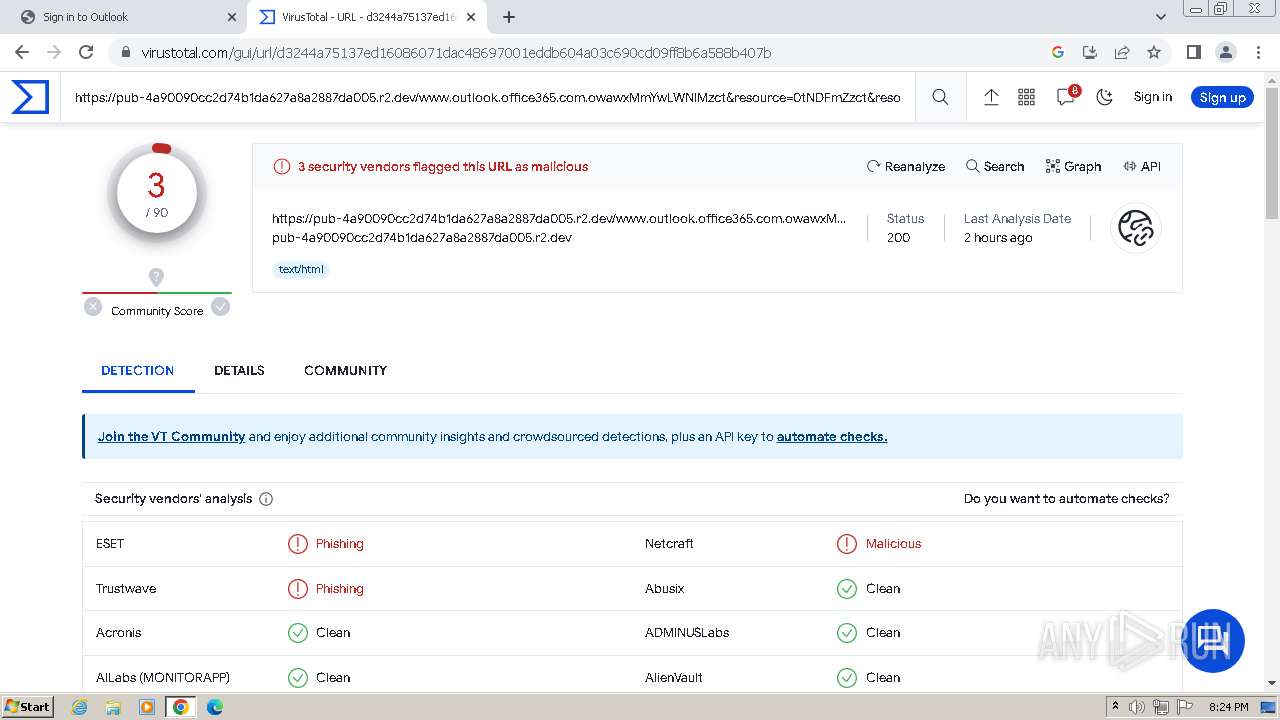Click the taskbar clock 8:24 PM
The image size is (1280, 720).
click(1229, 707)
